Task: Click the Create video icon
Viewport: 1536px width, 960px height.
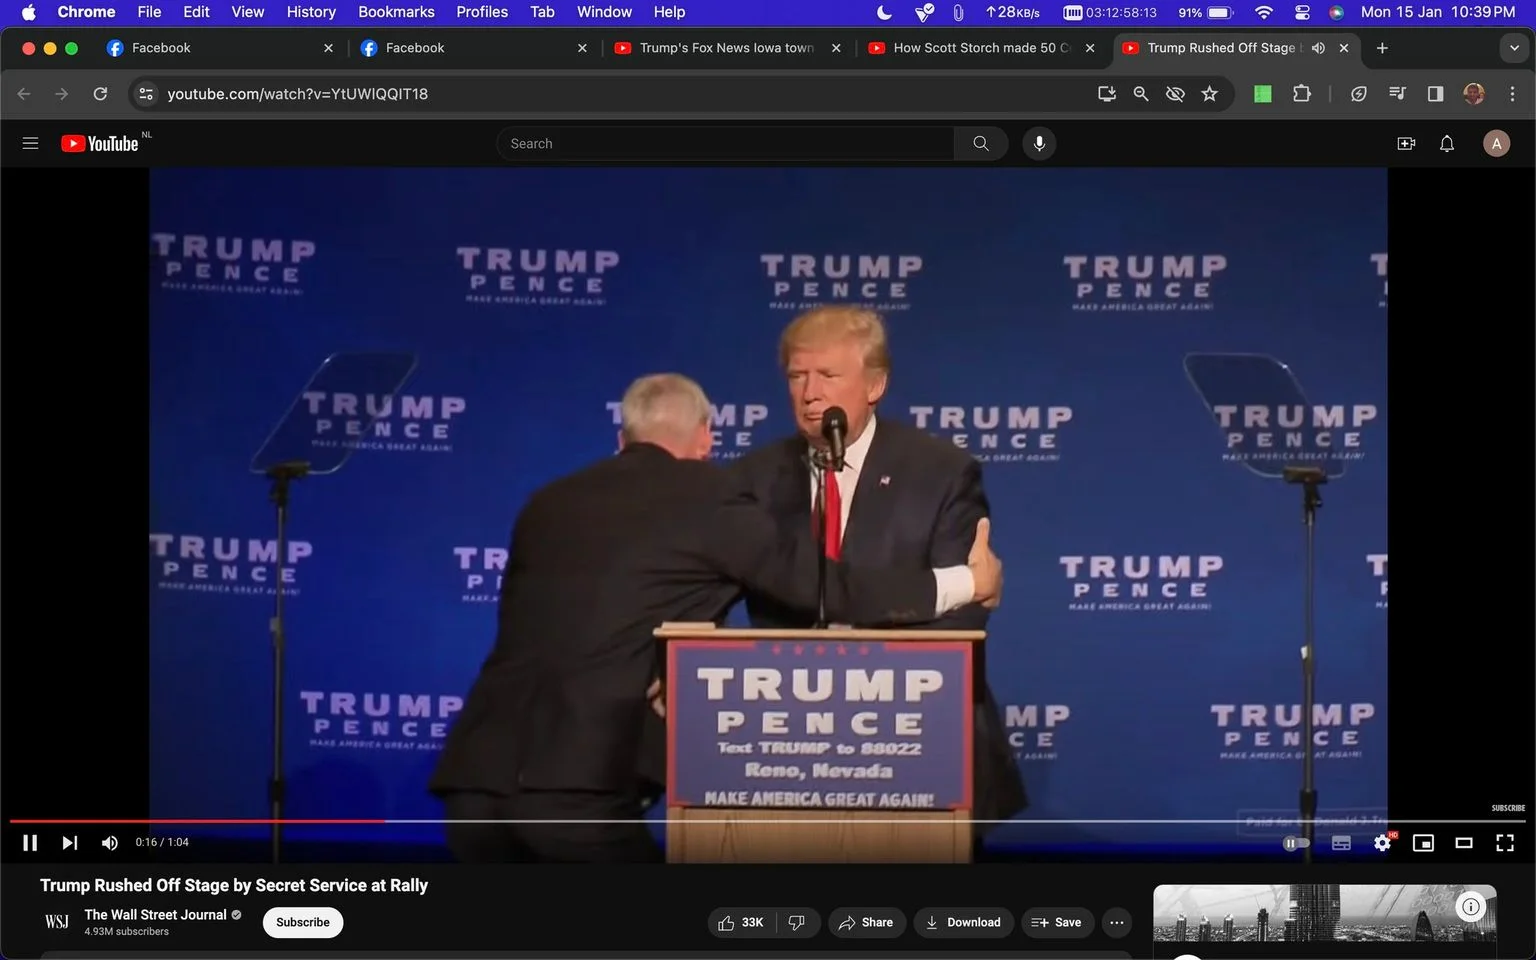Action: pyautogui.click(x=1406, y=144)
